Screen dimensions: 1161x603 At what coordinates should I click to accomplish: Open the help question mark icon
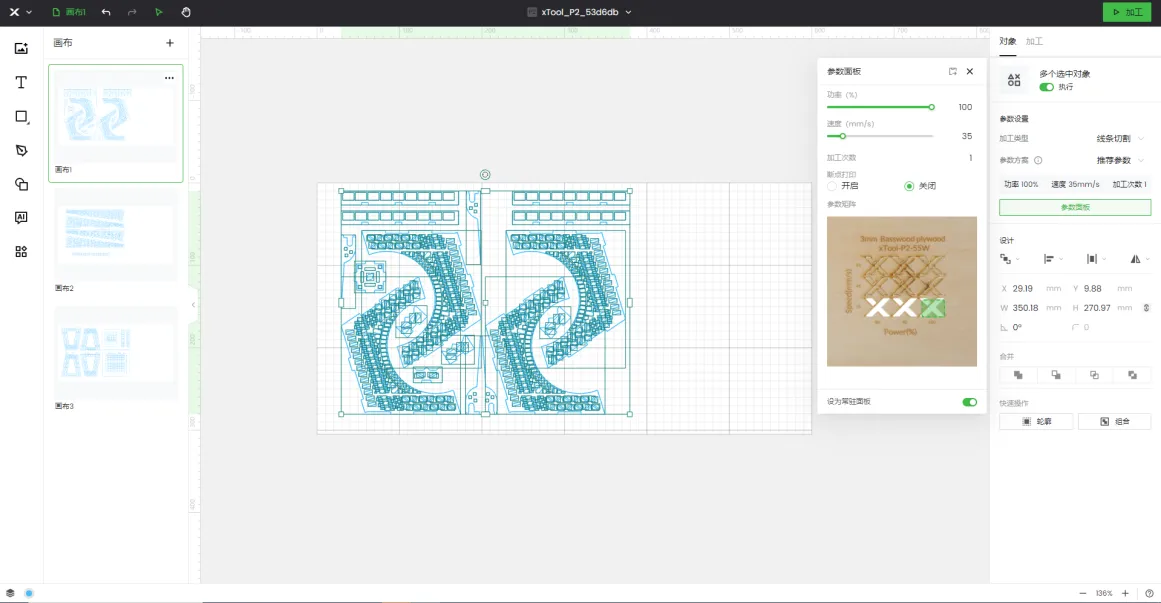pyautogui.click(x=1149, y=593)
